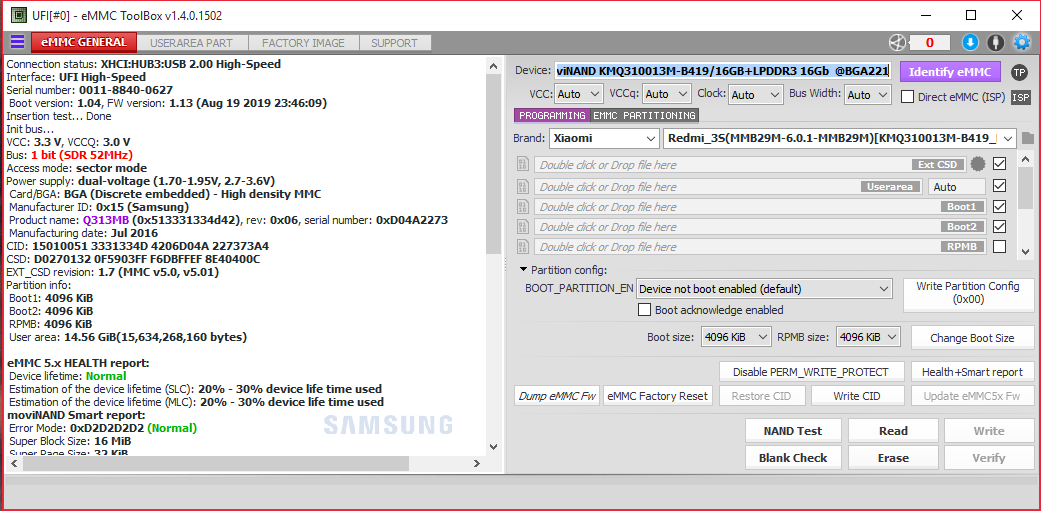The image size is (1041, 511).
Task: Click the file icon of Boot1 row
Action: pos(523,206)
